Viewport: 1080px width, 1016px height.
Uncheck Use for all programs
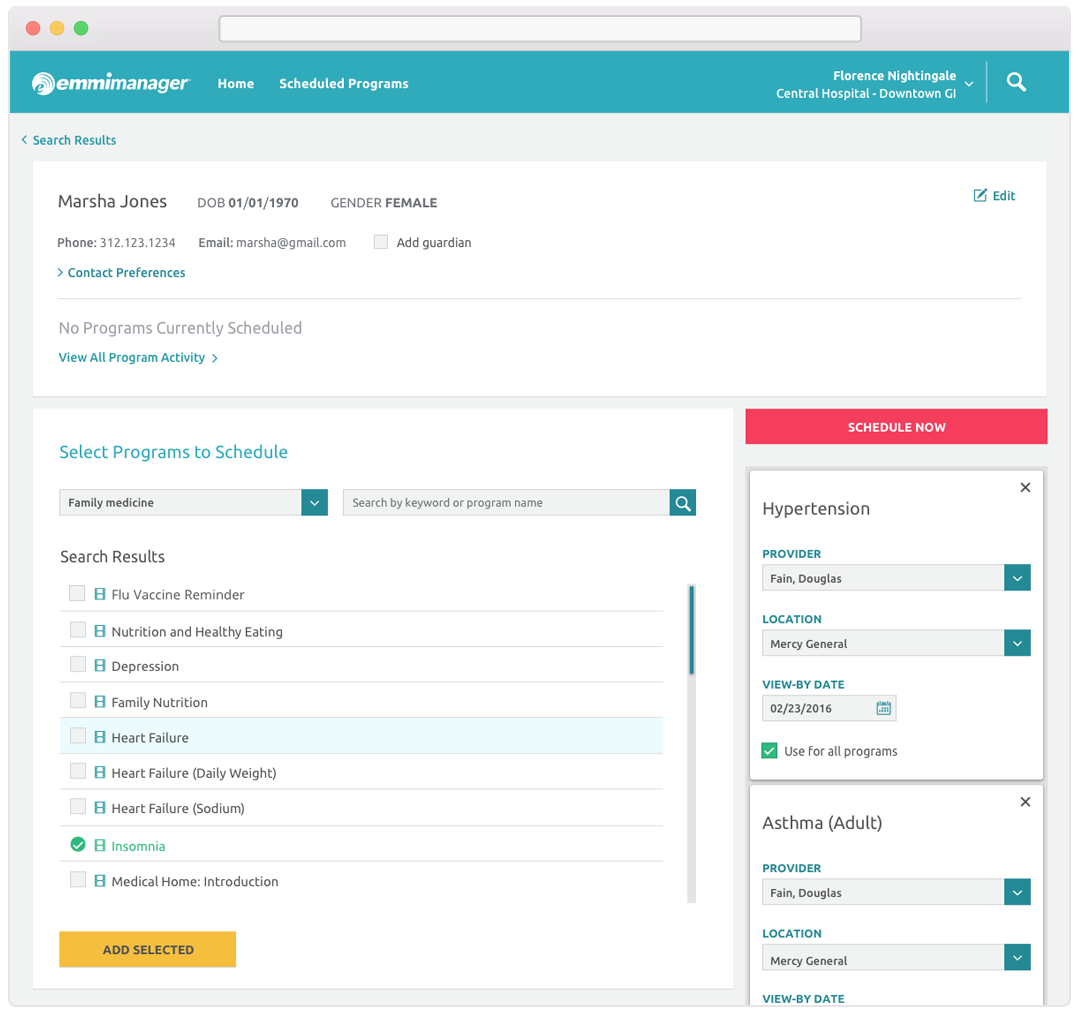point(769,751)
